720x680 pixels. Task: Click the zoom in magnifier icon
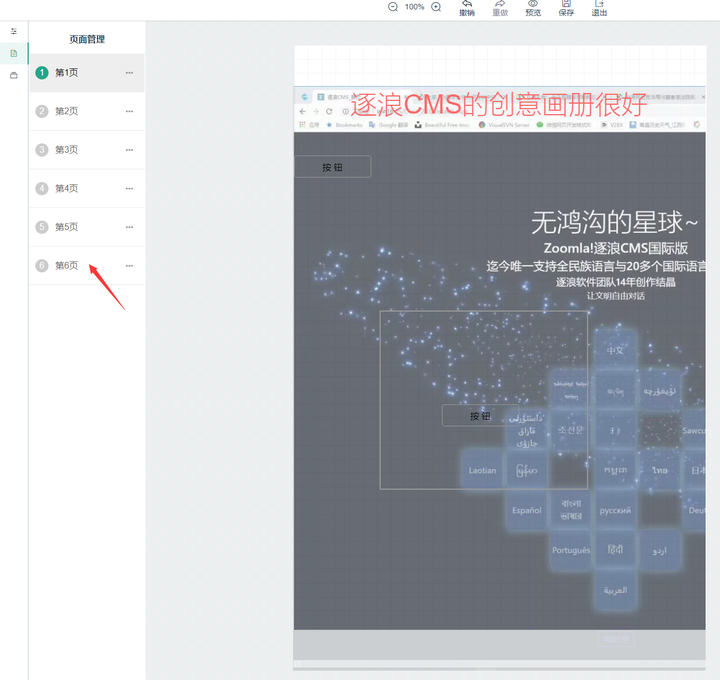(x=436, y=7)
